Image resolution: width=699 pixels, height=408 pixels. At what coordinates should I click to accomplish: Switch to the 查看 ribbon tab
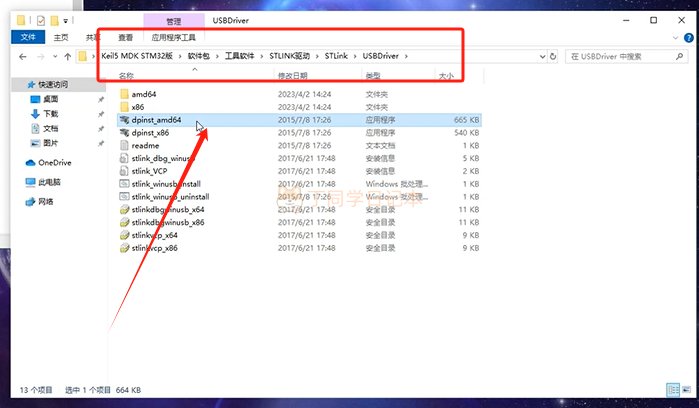pos(125,37)
